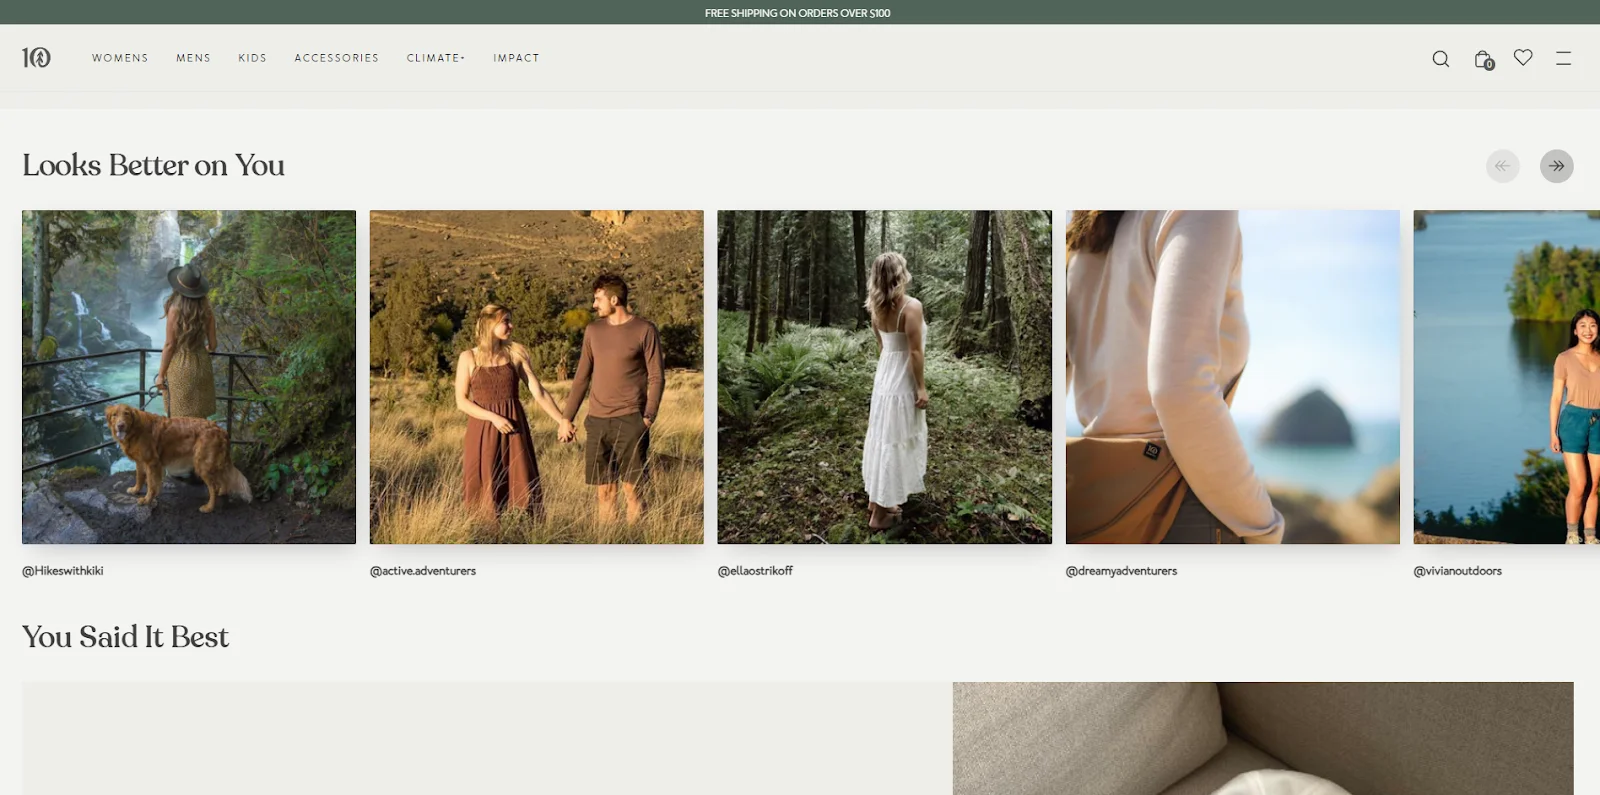Viewport: 1600px width, 795px height.
Task: Click the @vivianoutdoors handle text
Action: pyautogui.click(x=1458, y=571)
